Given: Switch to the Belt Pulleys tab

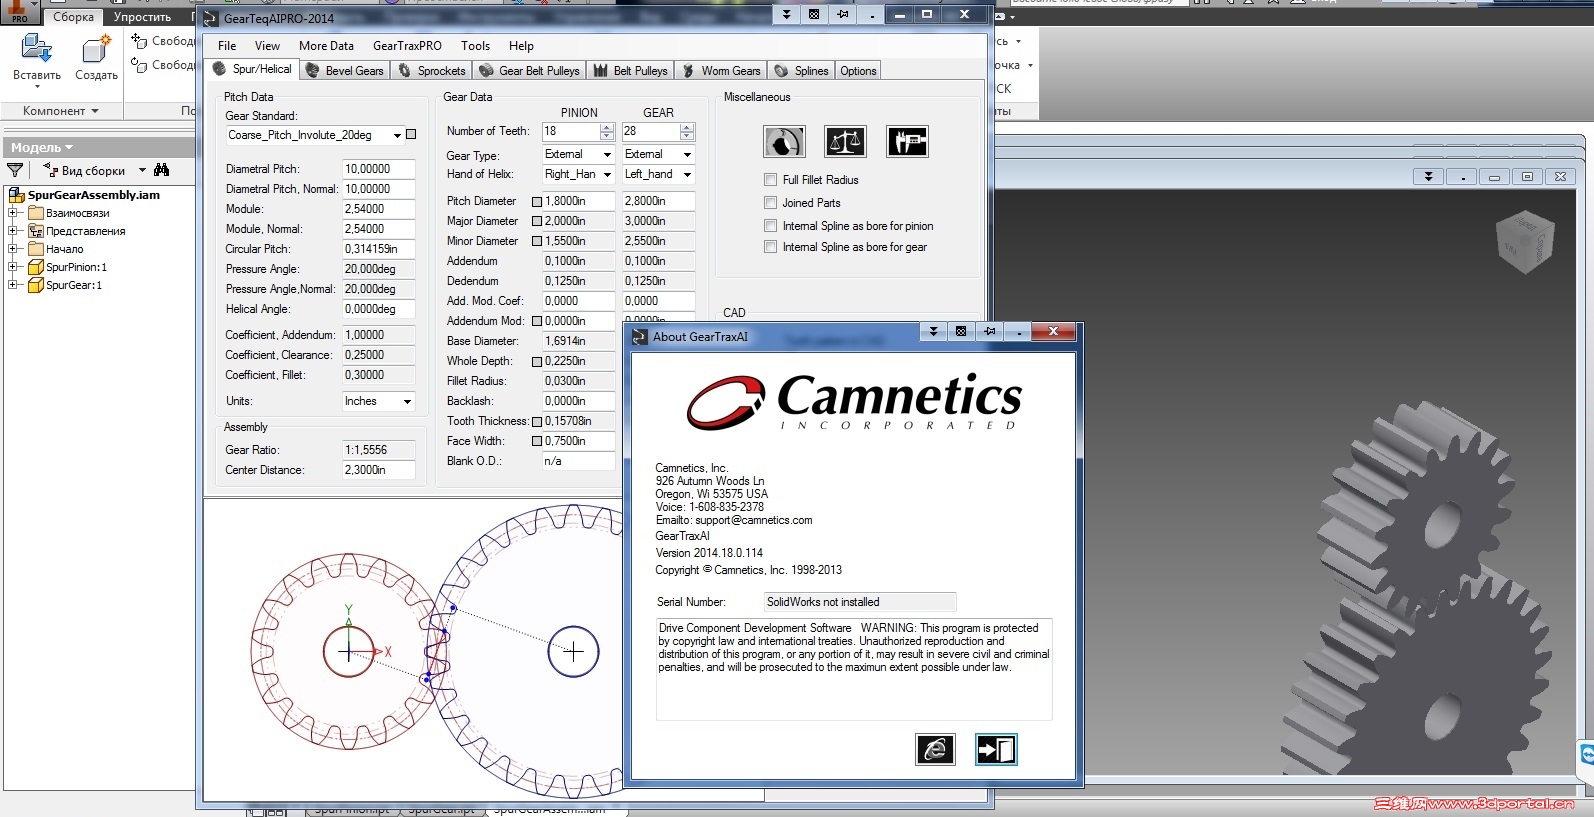Looking at the screenshot, I should click(630, 71).
